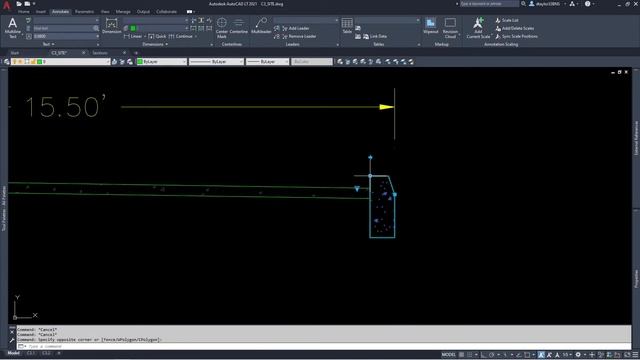Screen dimensions: 640x360
Task: Click the find text search icon
Action: coord(96,28)
